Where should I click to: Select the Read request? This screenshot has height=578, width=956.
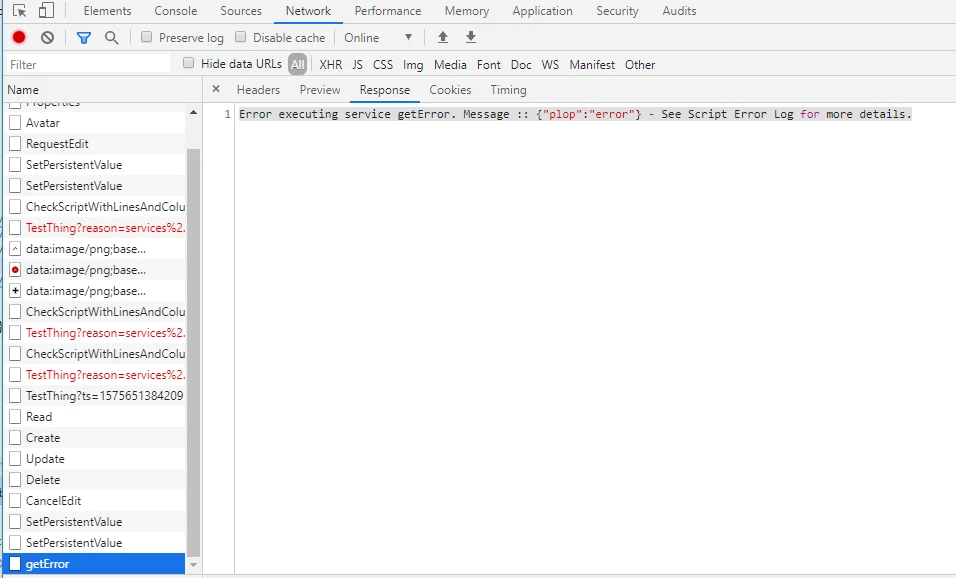coord(95,416)
